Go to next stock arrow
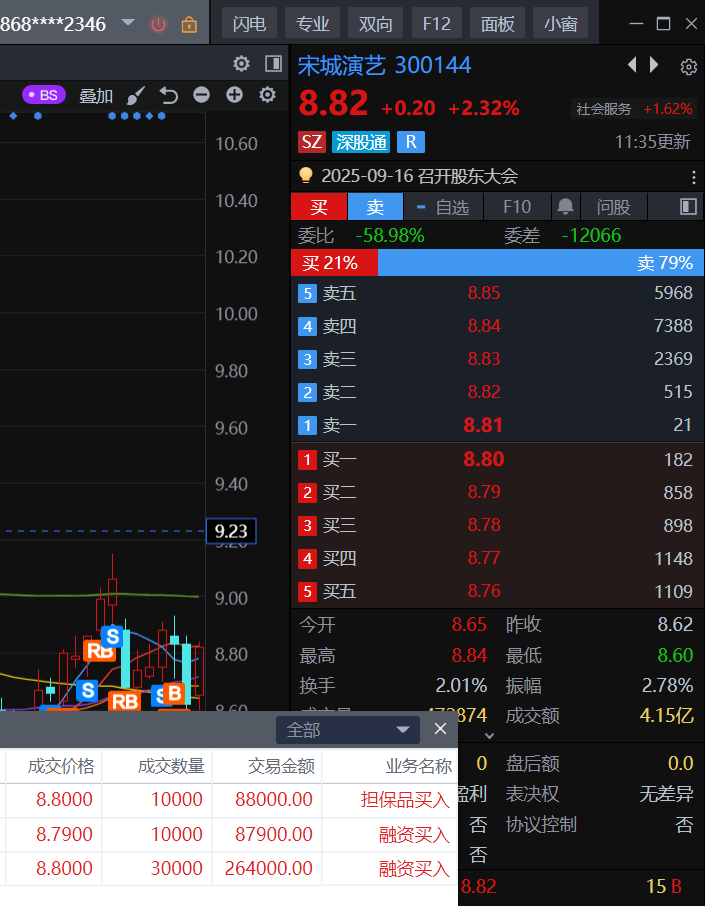This screenshot has height=906, width=705. pyautogui.click(x=654, y=64)
